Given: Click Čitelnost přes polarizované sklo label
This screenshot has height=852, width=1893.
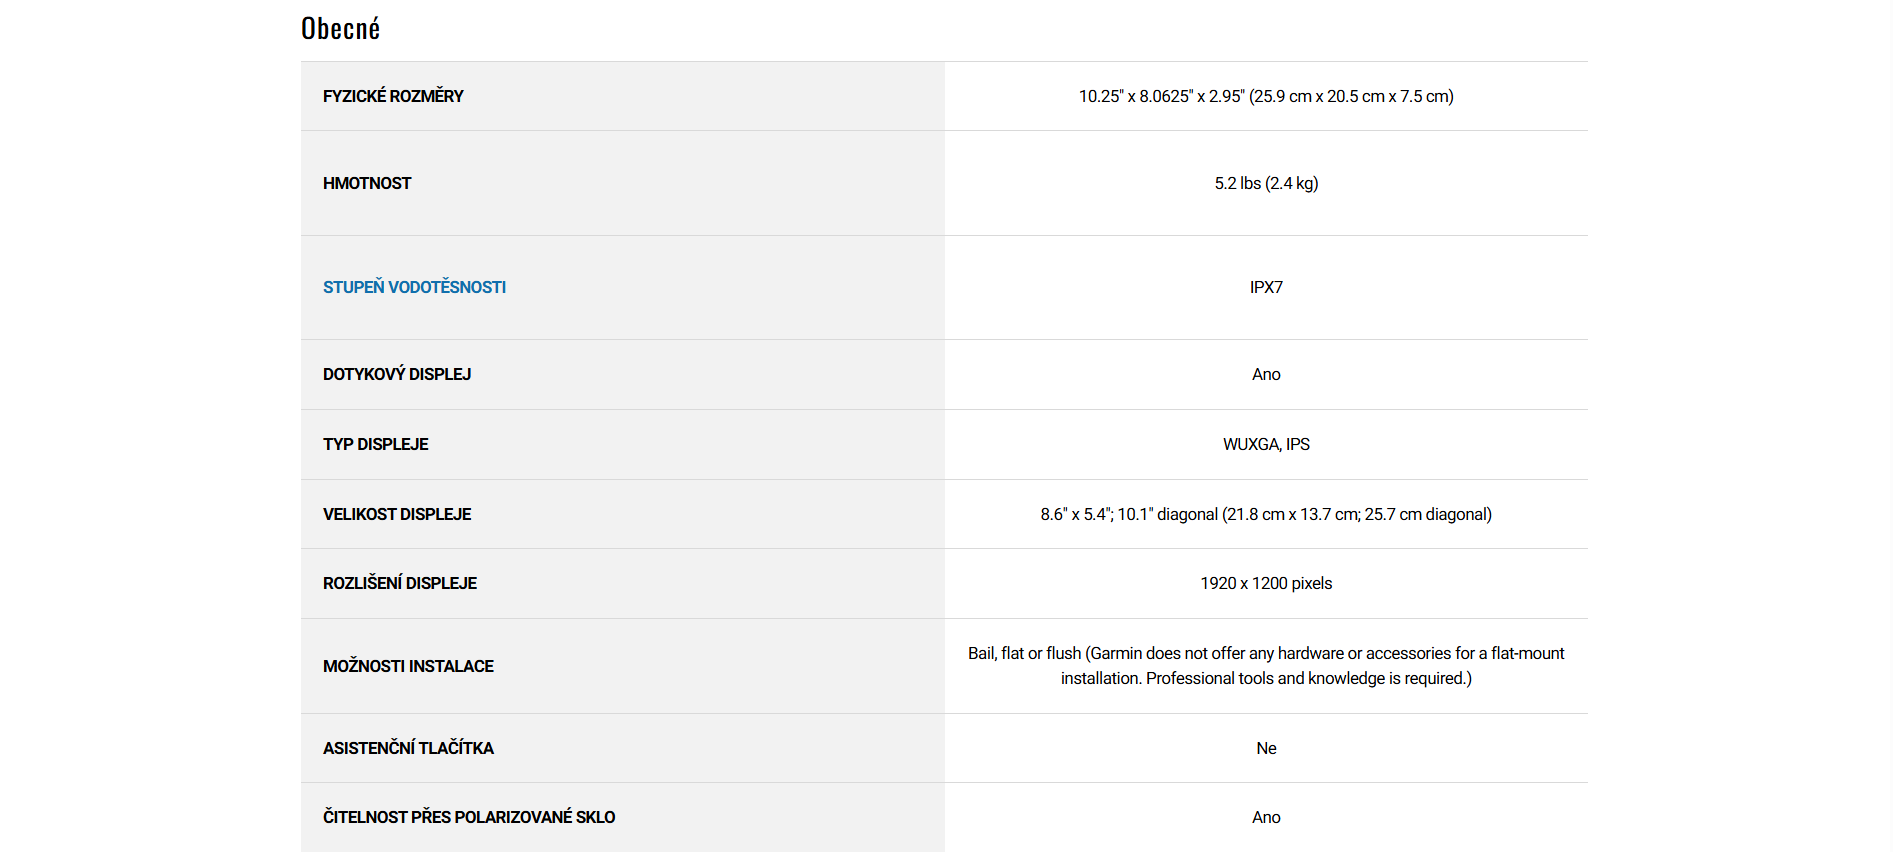Looking at the screenshot, I should (469, 817).
